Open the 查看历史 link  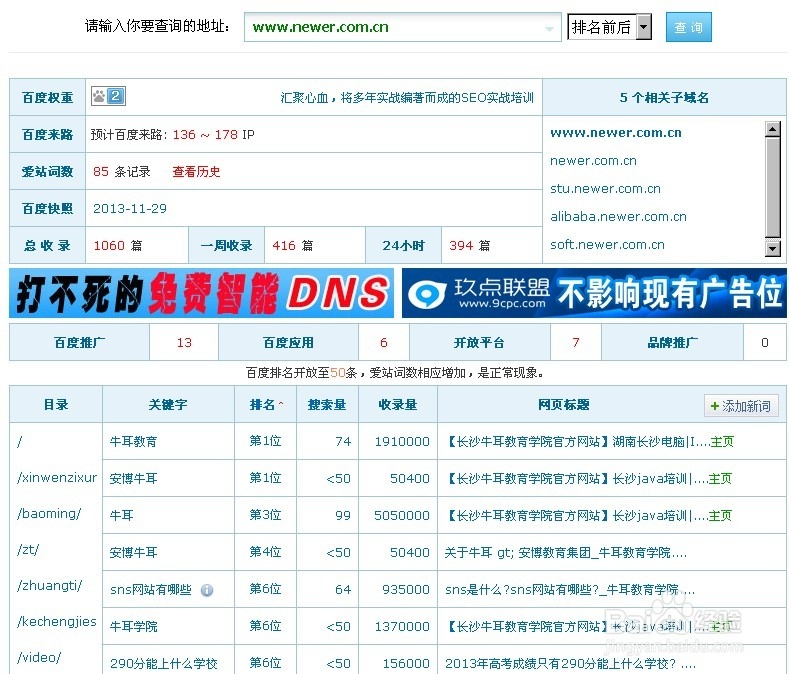point(196,172)
